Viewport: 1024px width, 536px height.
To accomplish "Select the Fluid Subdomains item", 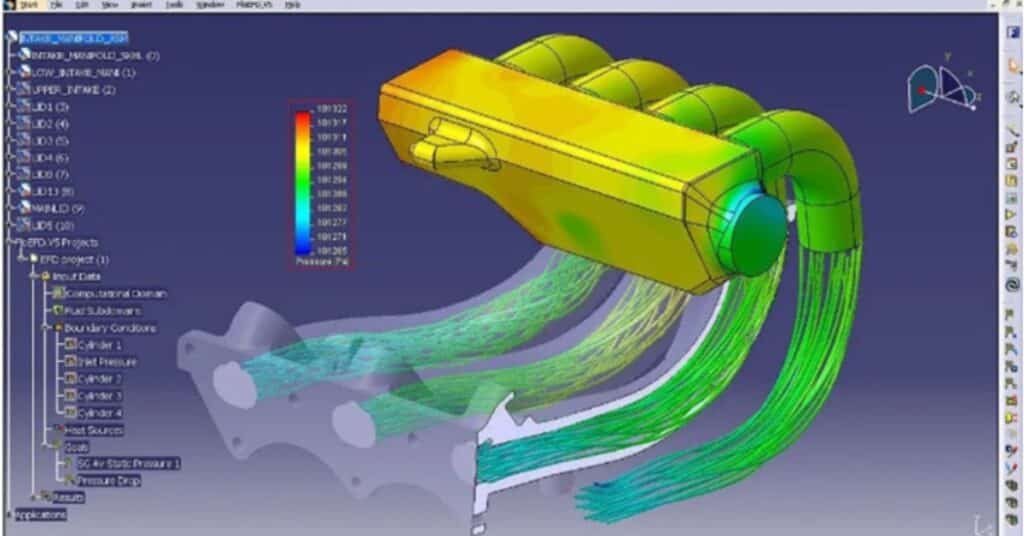I will coord(104,310).
